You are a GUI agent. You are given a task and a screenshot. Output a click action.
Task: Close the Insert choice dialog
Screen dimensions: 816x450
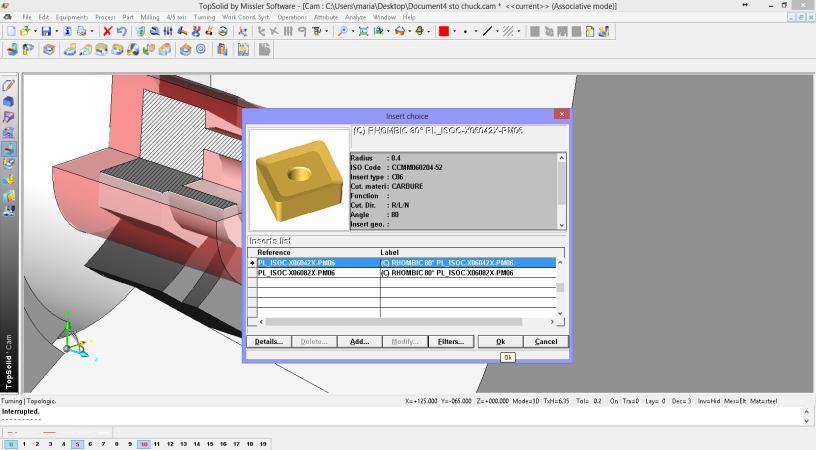tap(562, 114)
